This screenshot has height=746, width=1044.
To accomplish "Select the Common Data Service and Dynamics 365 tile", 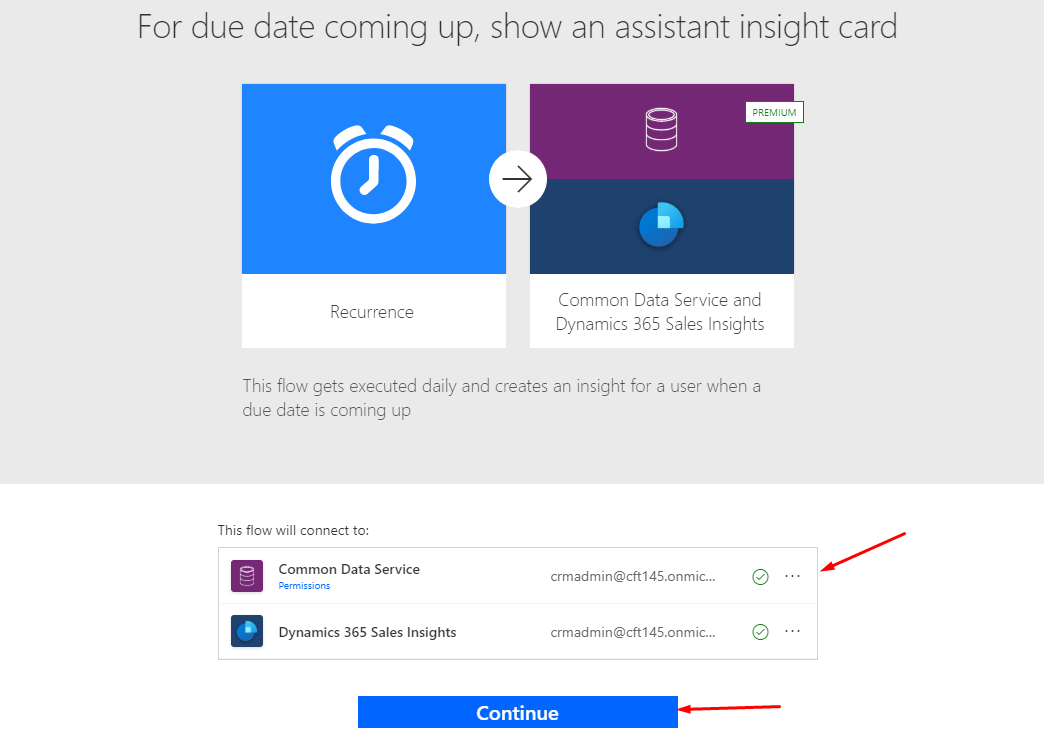I will [661, 215].
